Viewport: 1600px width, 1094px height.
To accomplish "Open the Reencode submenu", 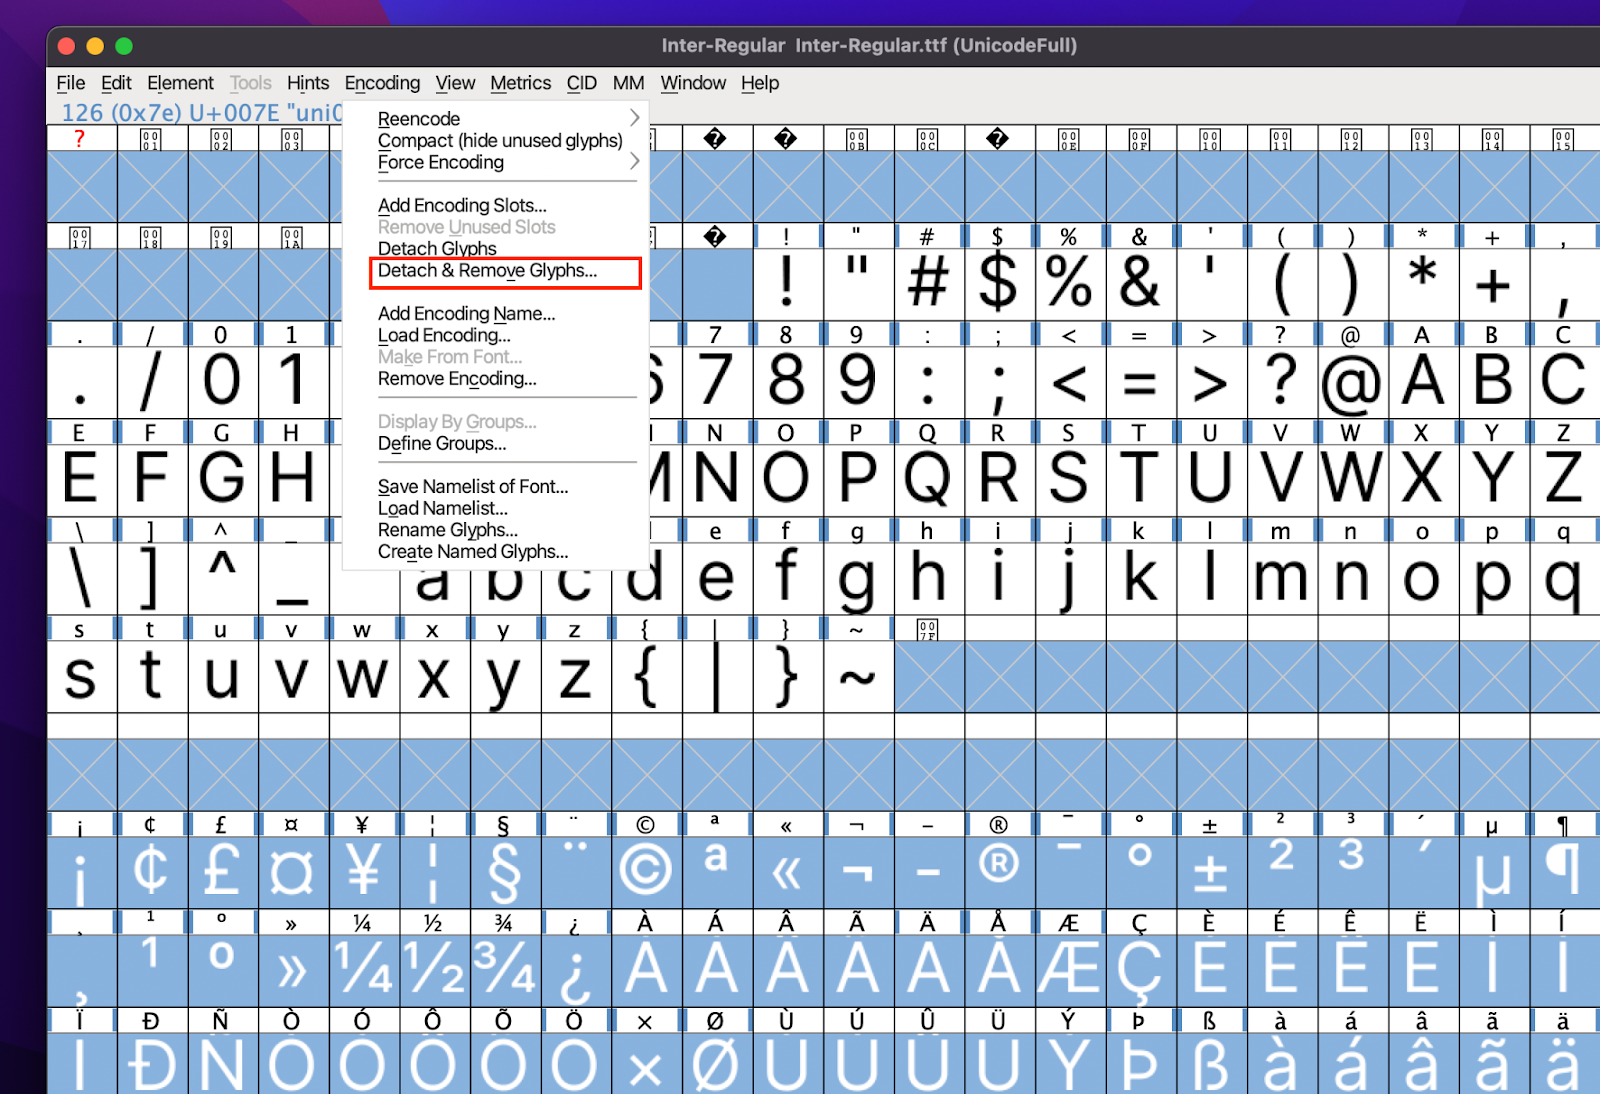I will click(x=418, y=118).
